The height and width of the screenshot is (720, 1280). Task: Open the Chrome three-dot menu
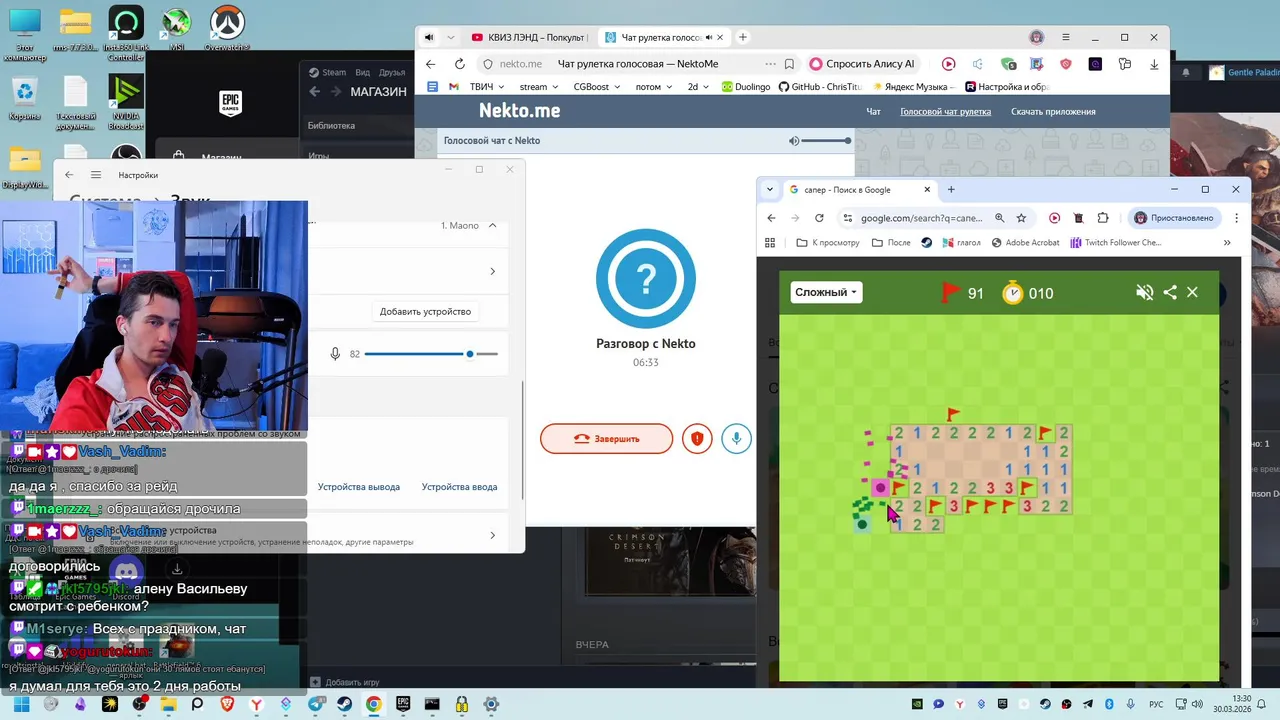[x=1236, y=217]
